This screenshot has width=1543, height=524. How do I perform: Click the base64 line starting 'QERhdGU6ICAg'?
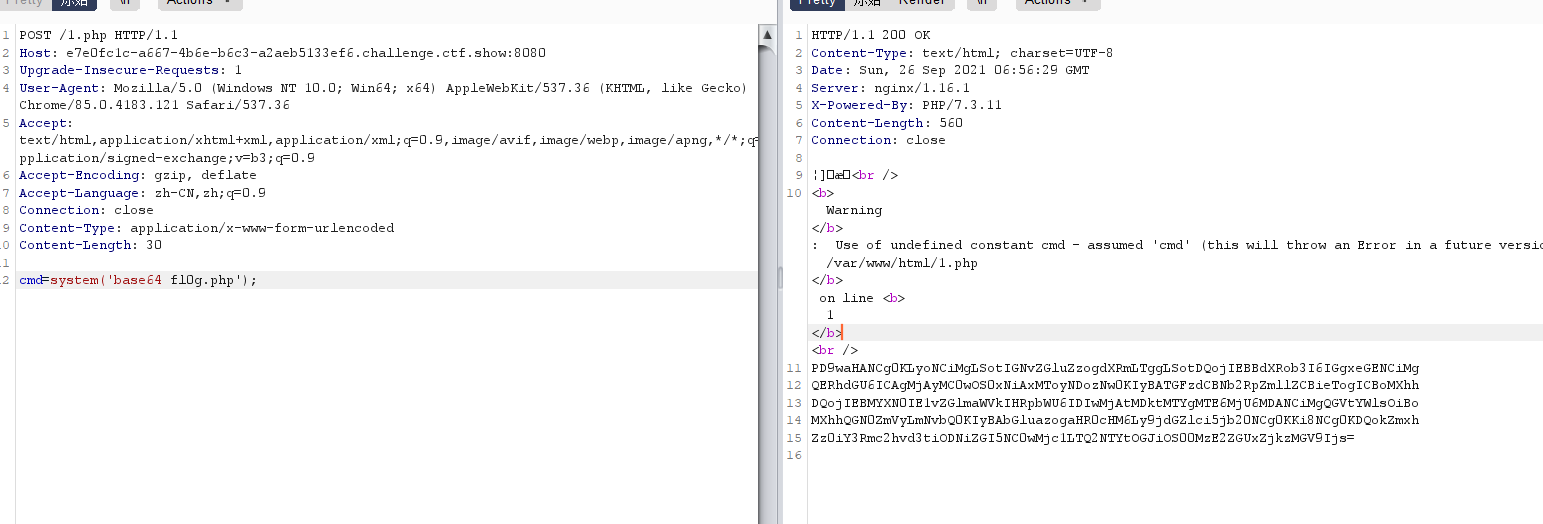click(x=1115, y=385)
